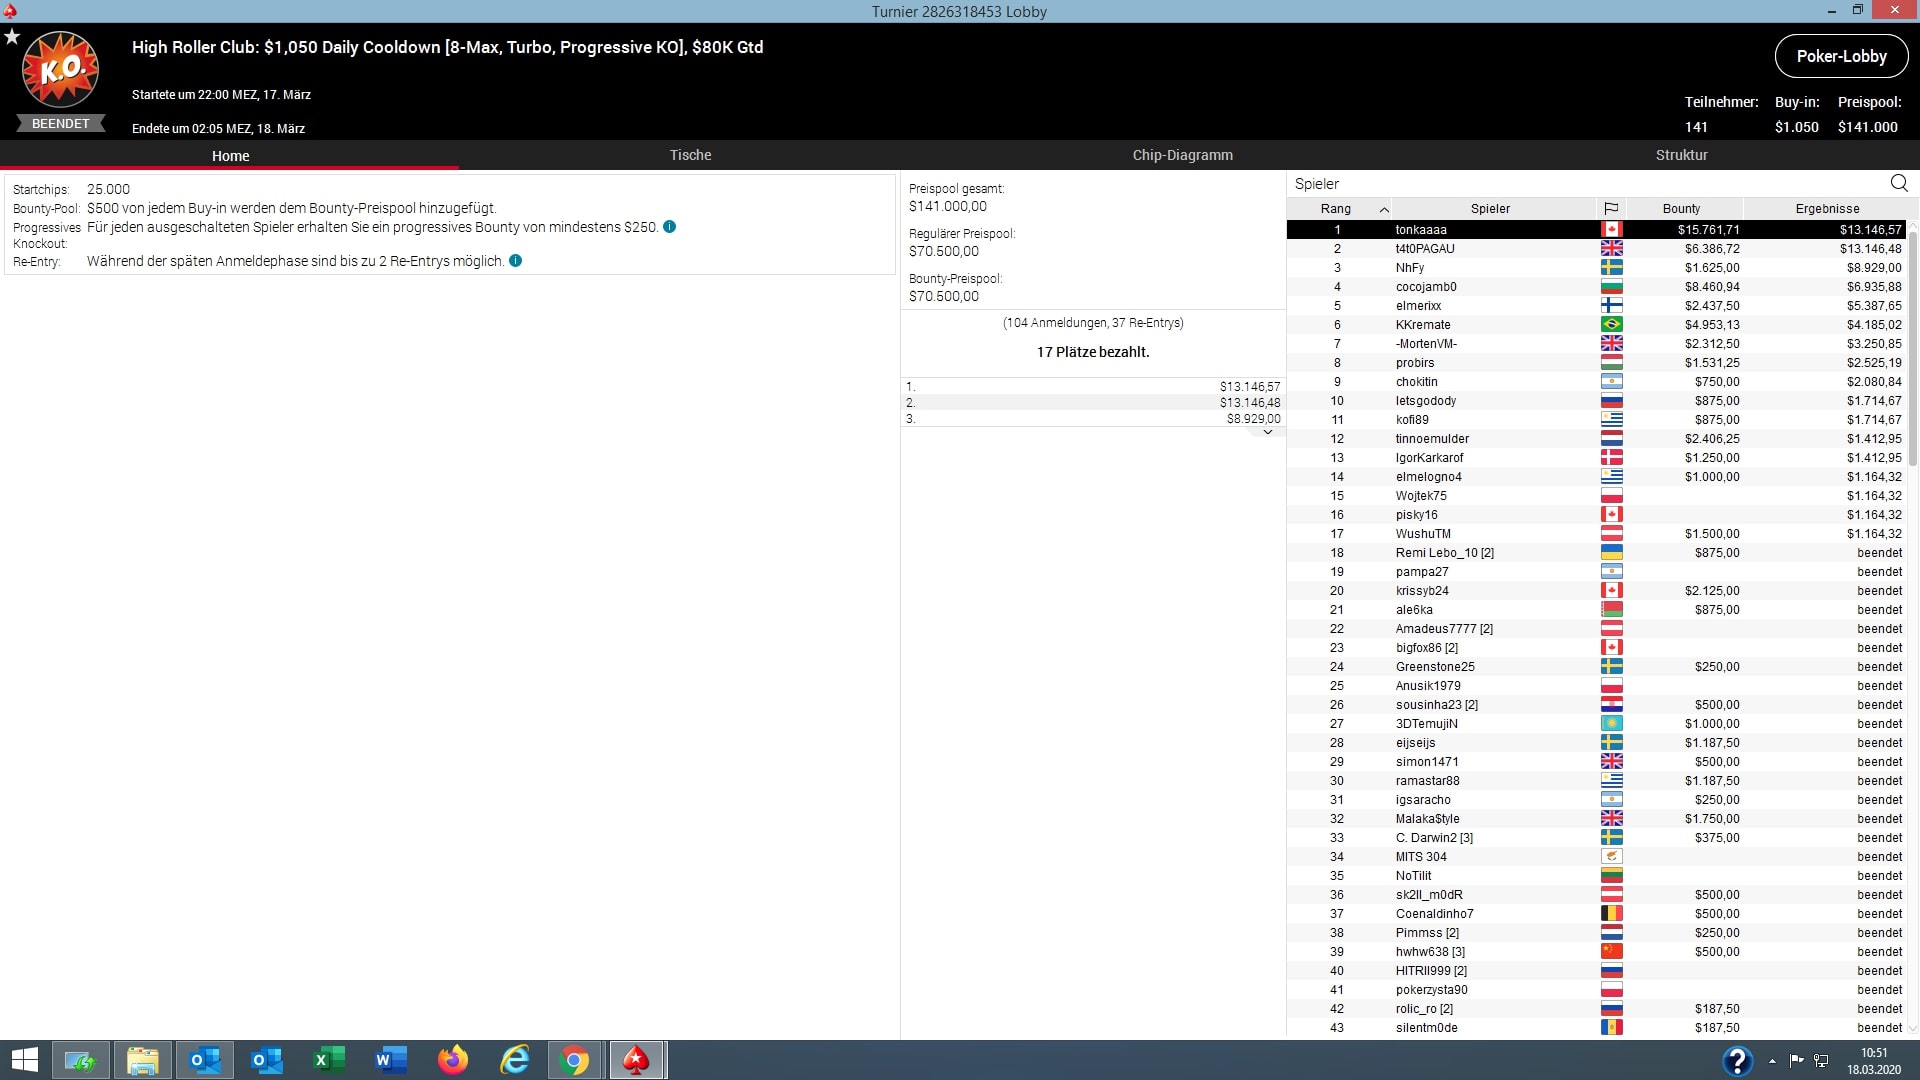Click the K.O. tournament badge logo
The width and height of the screenshot is (1920, 1080).
click(x=60, y=70)
